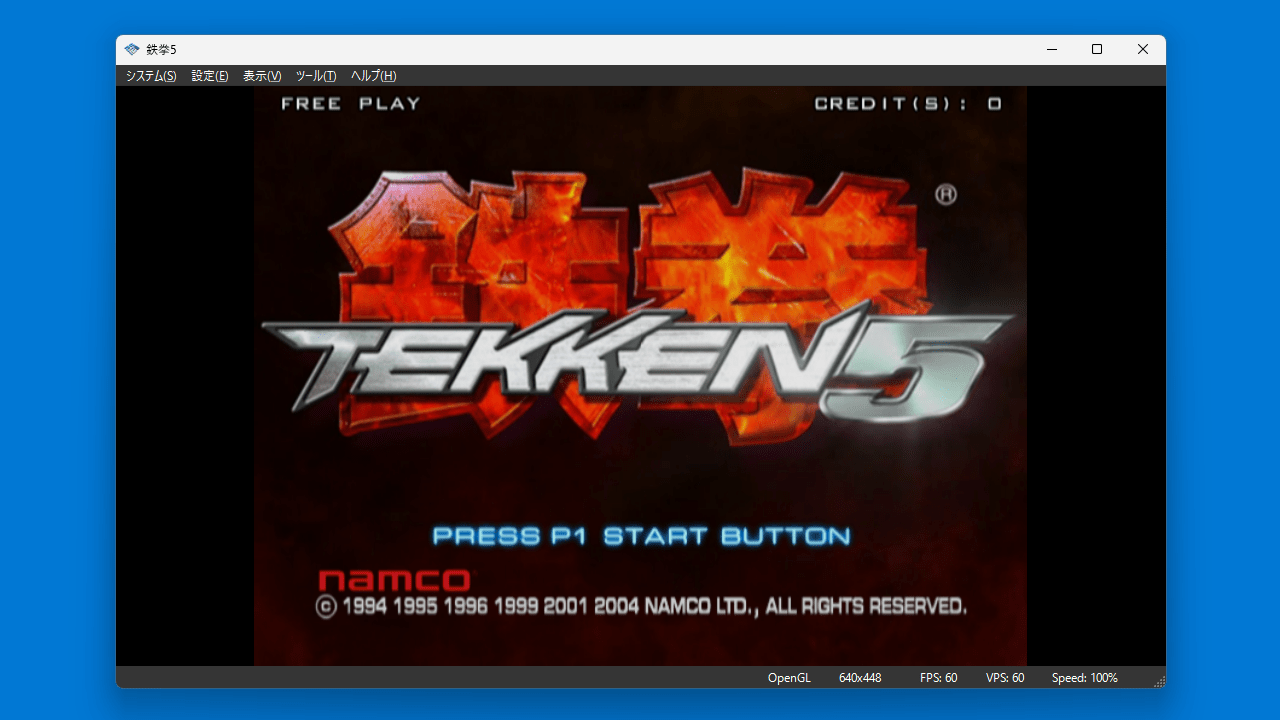1280x720 pixels.
Task: Click the Speed: 100% status entry
Action: (1084, 678)
